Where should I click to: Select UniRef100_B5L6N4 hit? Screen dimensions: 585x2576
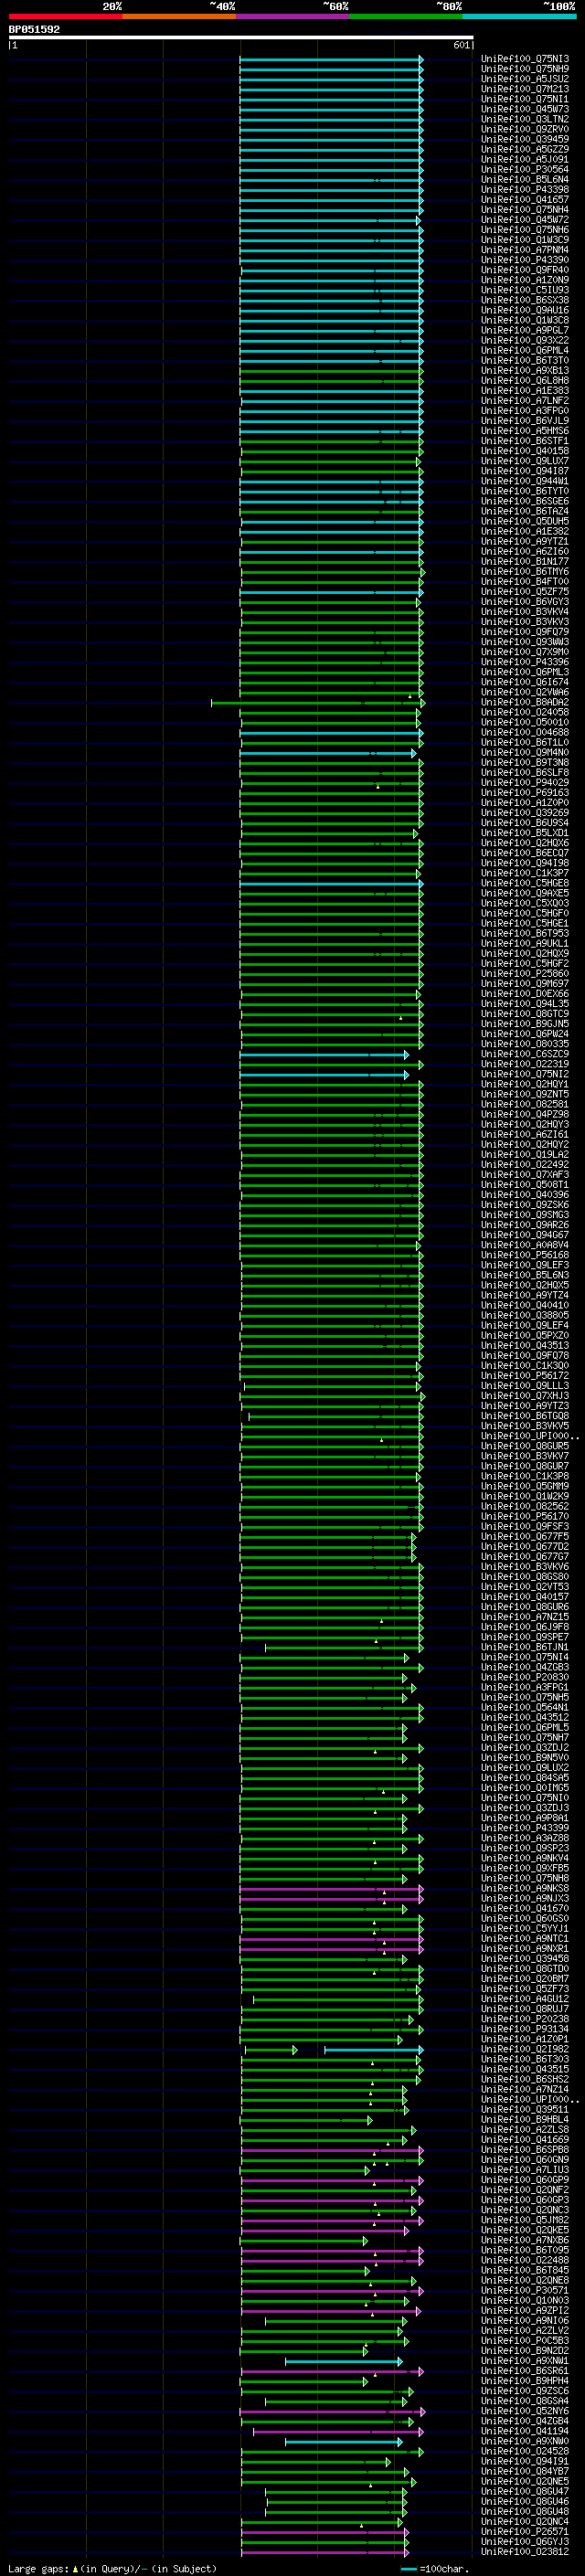[525, 179]
